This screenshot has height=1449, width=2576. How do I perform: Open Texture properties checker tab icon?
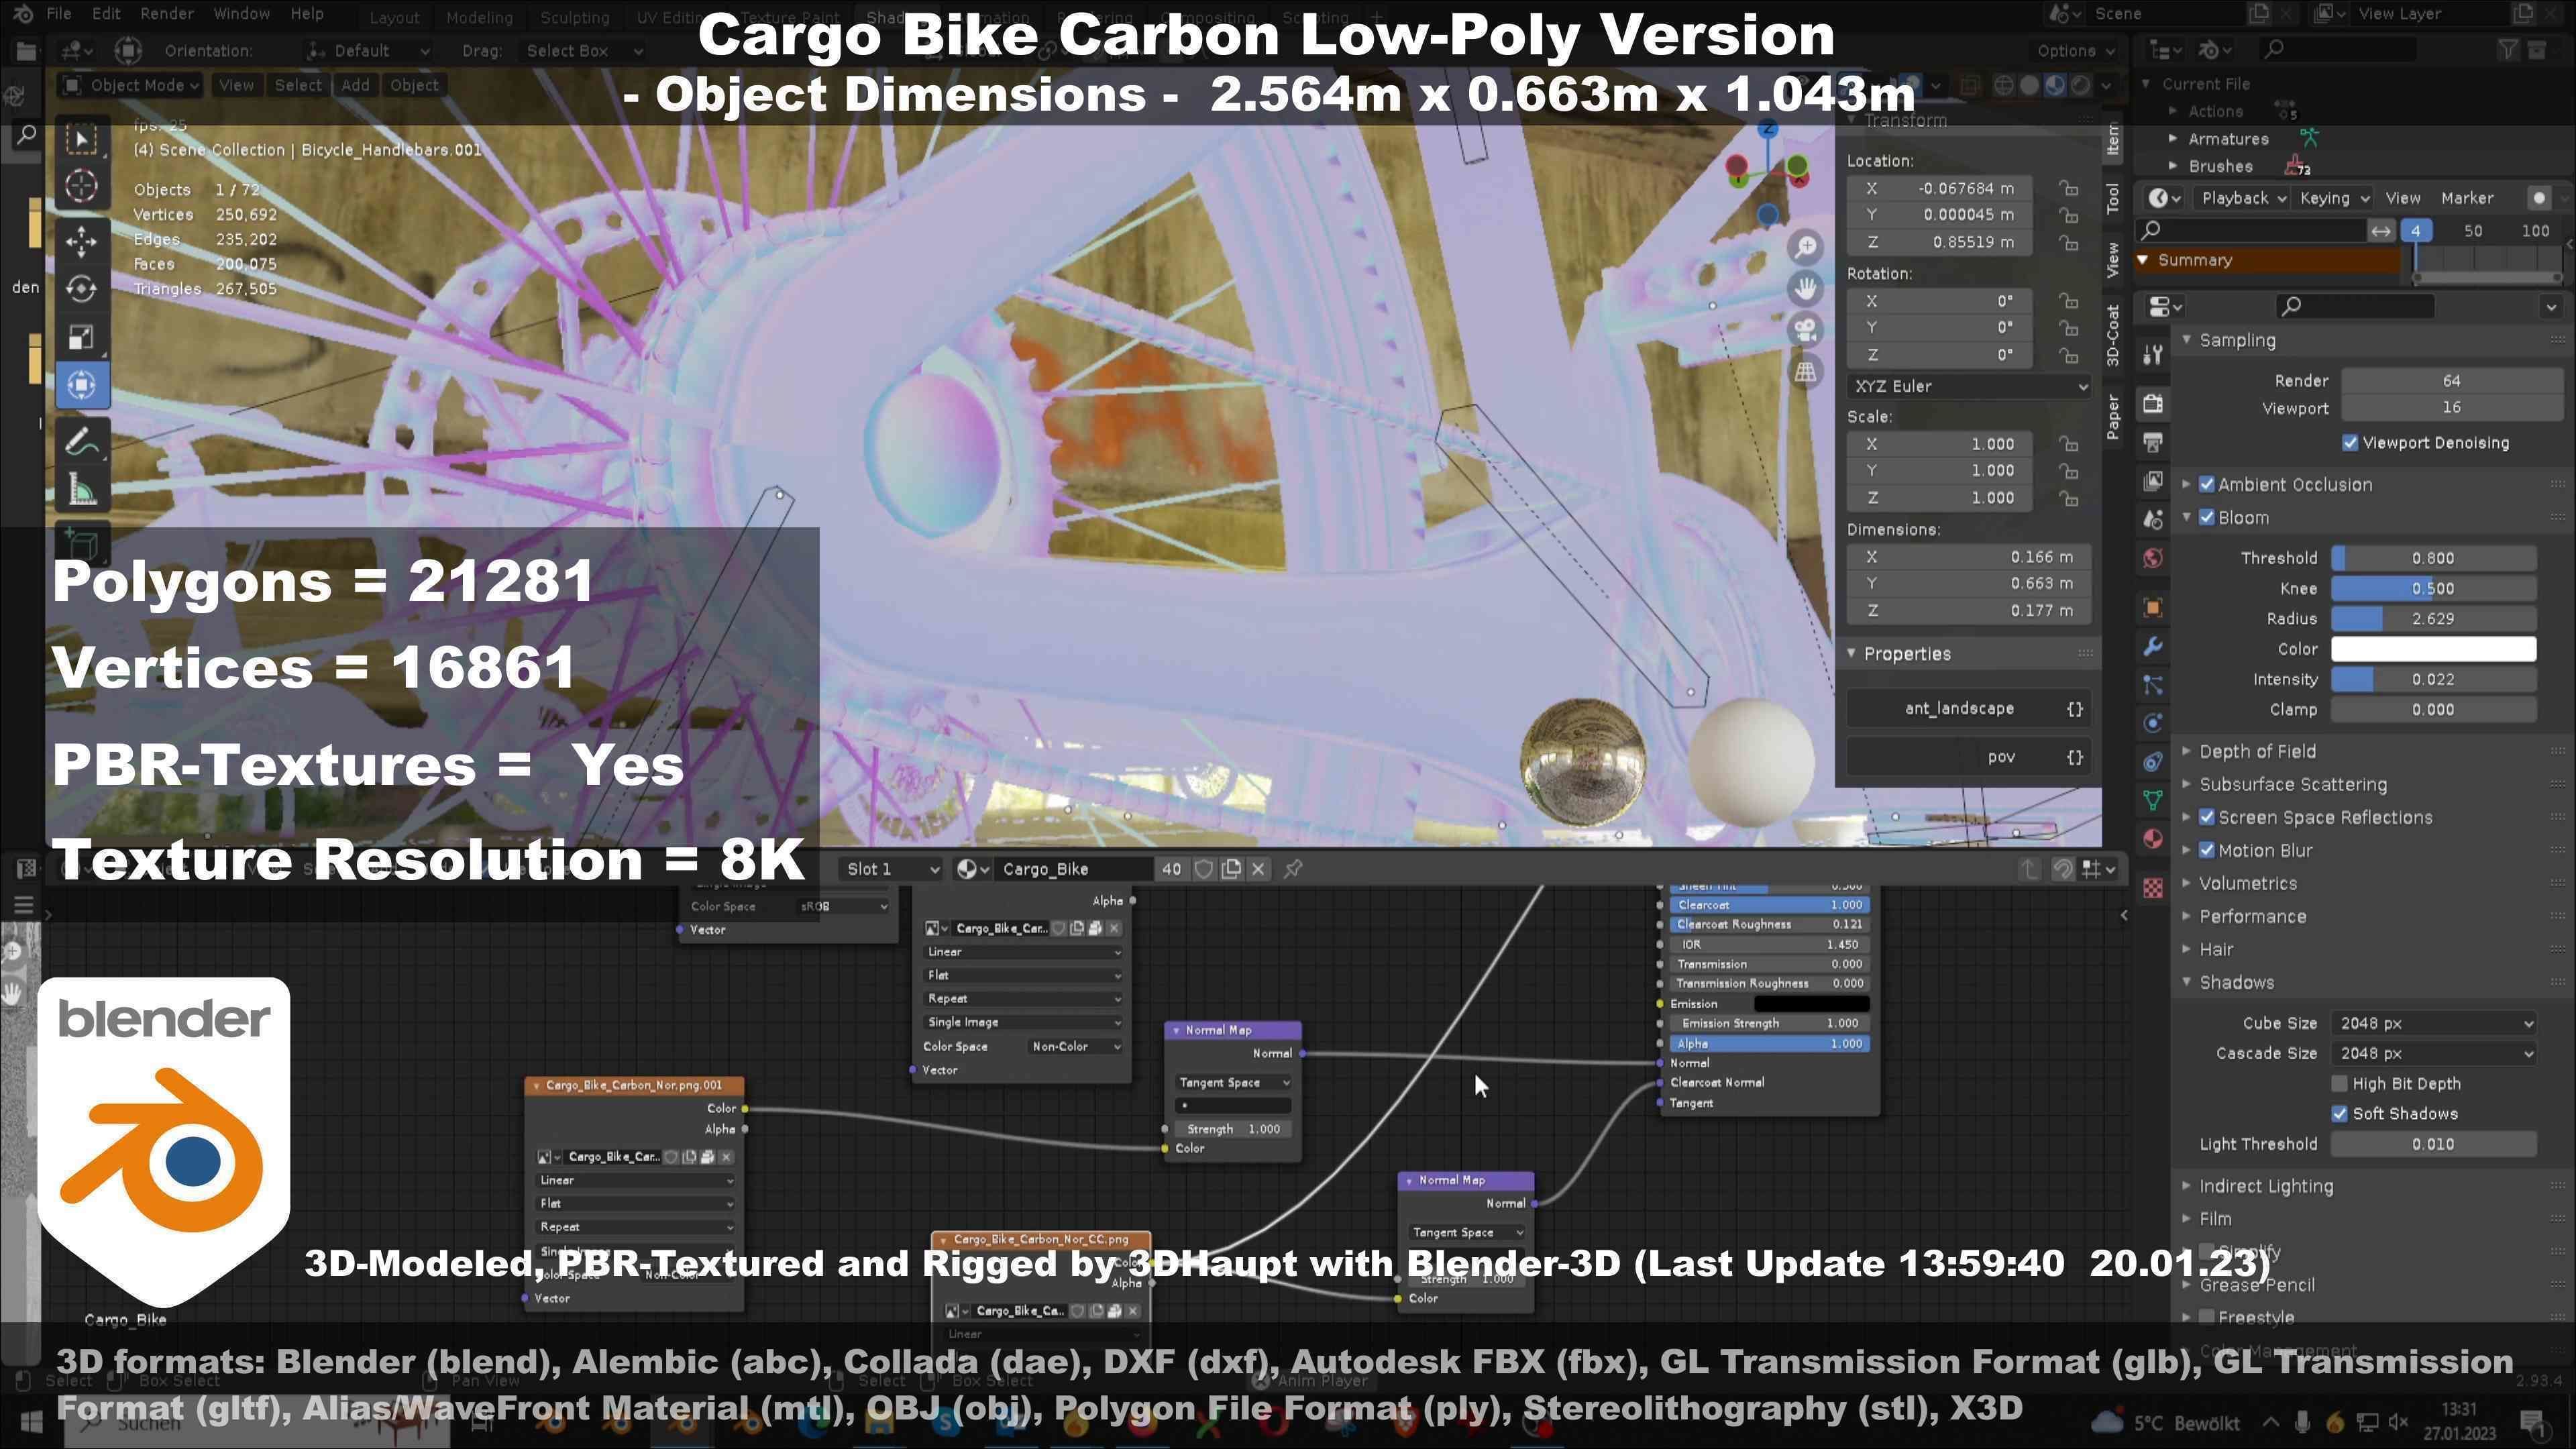click(2153, 887)
